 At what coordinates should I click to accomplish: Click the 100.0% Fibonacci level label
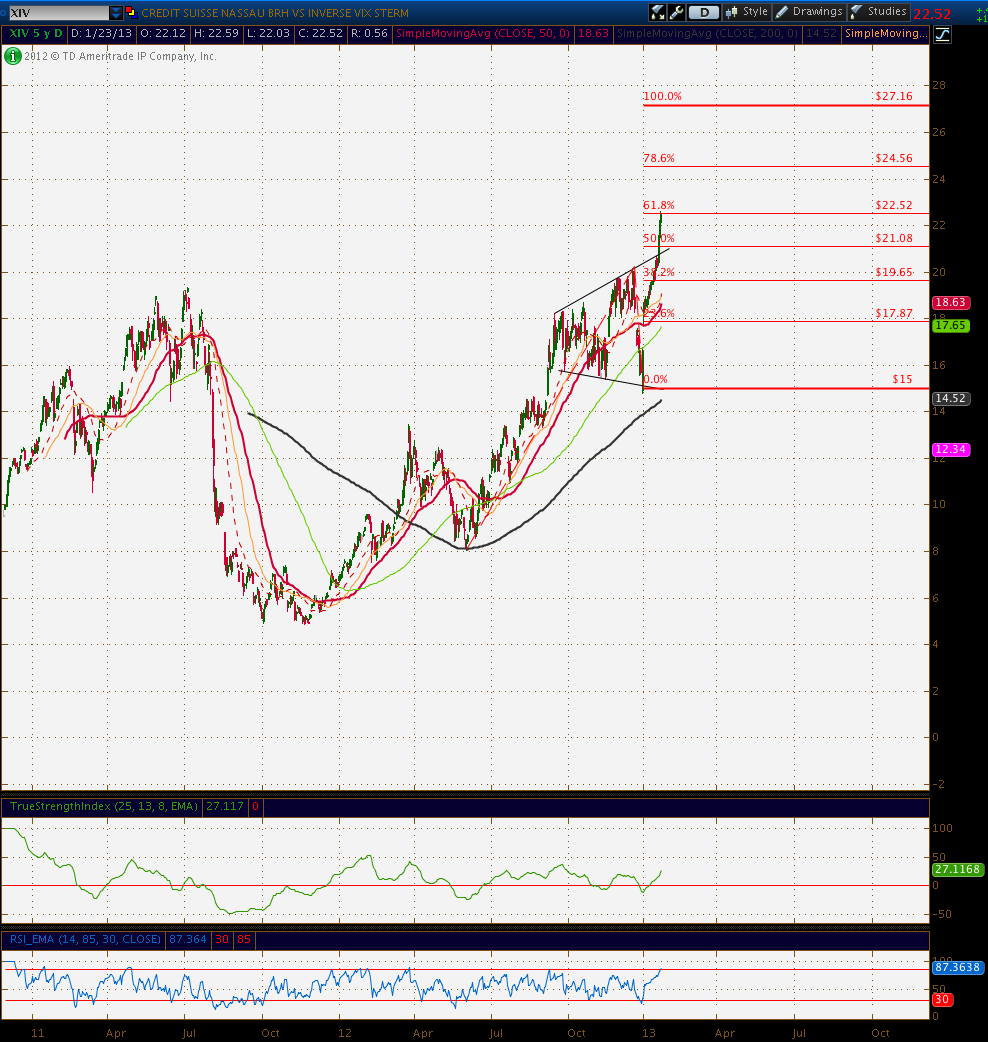click(662, 96)
